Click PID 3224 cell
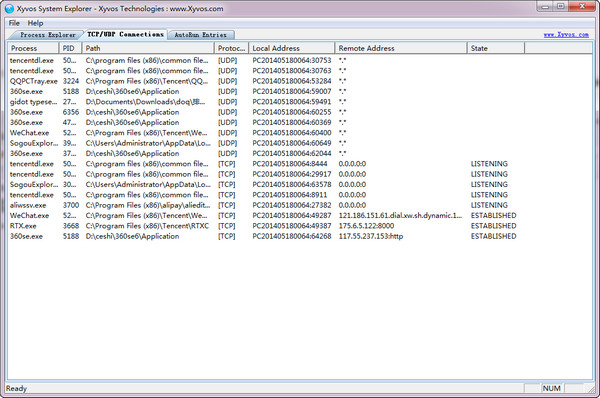 pos(71,81)
